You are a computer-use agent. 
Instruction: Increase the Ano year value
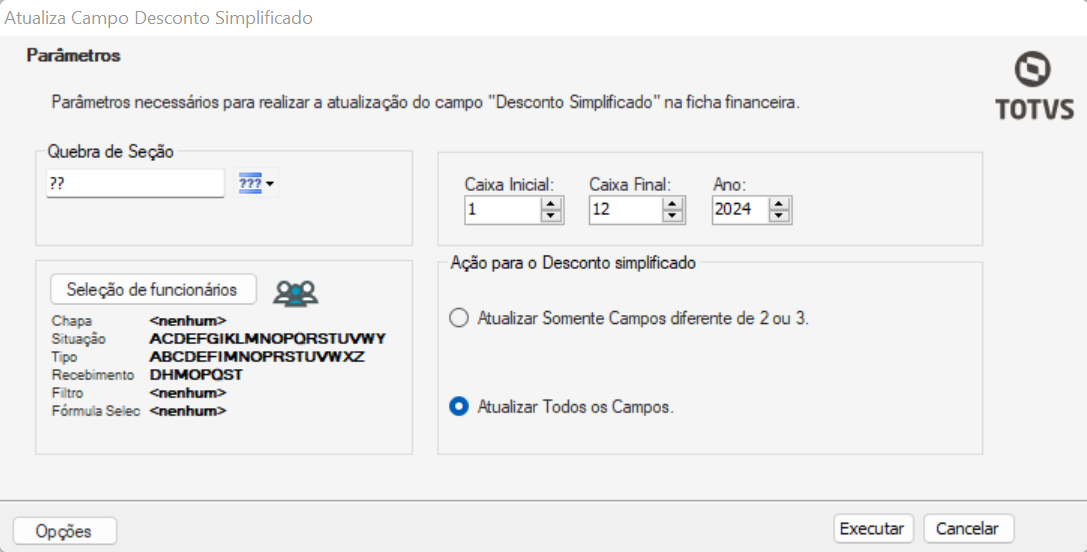pyautogui.click(x=781, y=204)
